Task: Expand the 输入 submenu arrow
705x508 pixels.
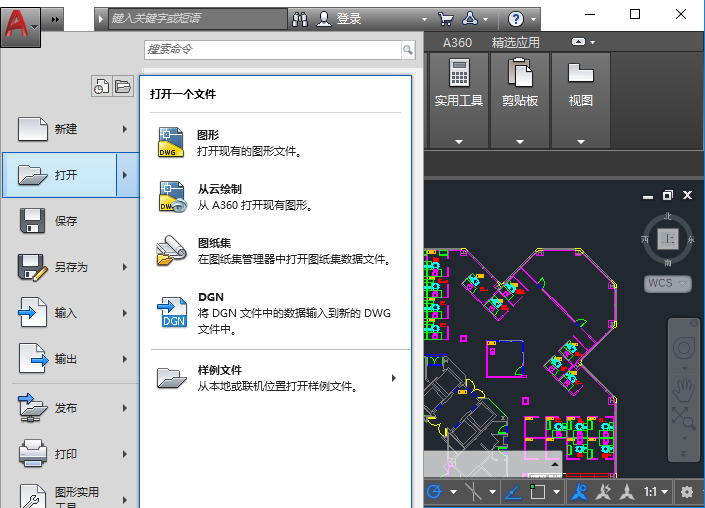Action: tap(125, 313)
